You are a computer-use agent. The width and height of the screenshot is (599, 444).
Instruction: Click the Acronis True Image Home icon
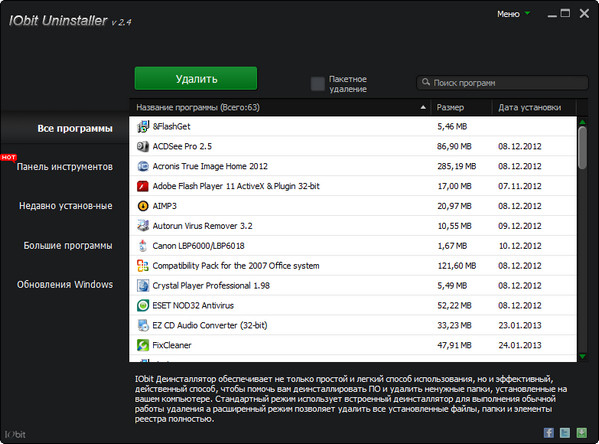tap(143, 166)
